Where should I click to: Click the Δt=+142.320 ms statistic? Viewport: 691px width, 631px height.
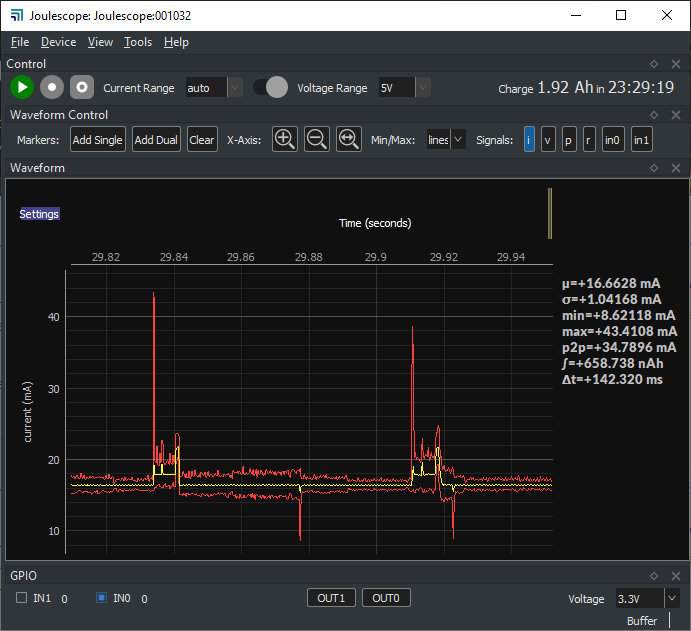612,379
